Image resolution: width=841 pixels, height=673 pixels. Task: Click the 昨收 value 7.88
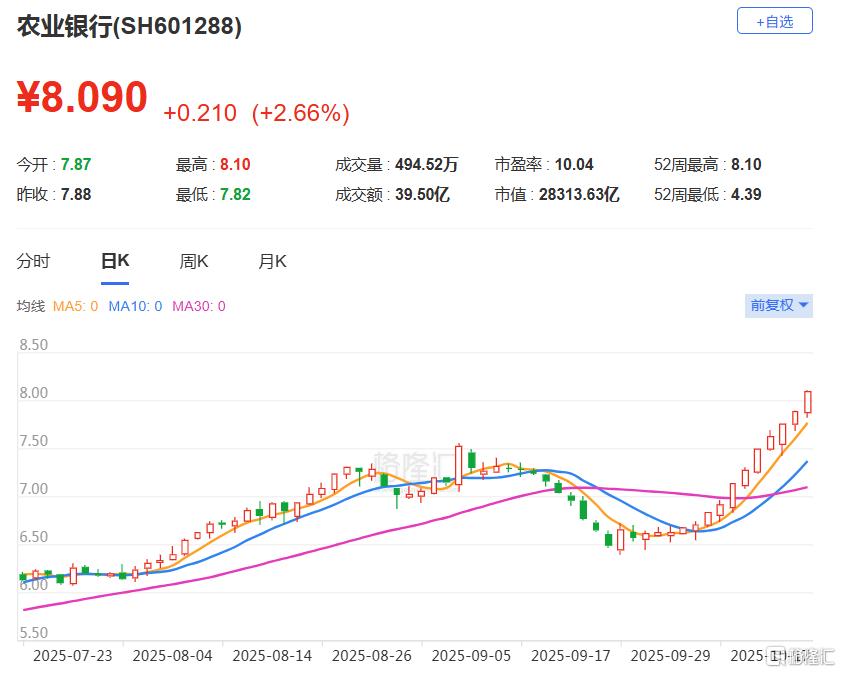(x=76, y=194)
